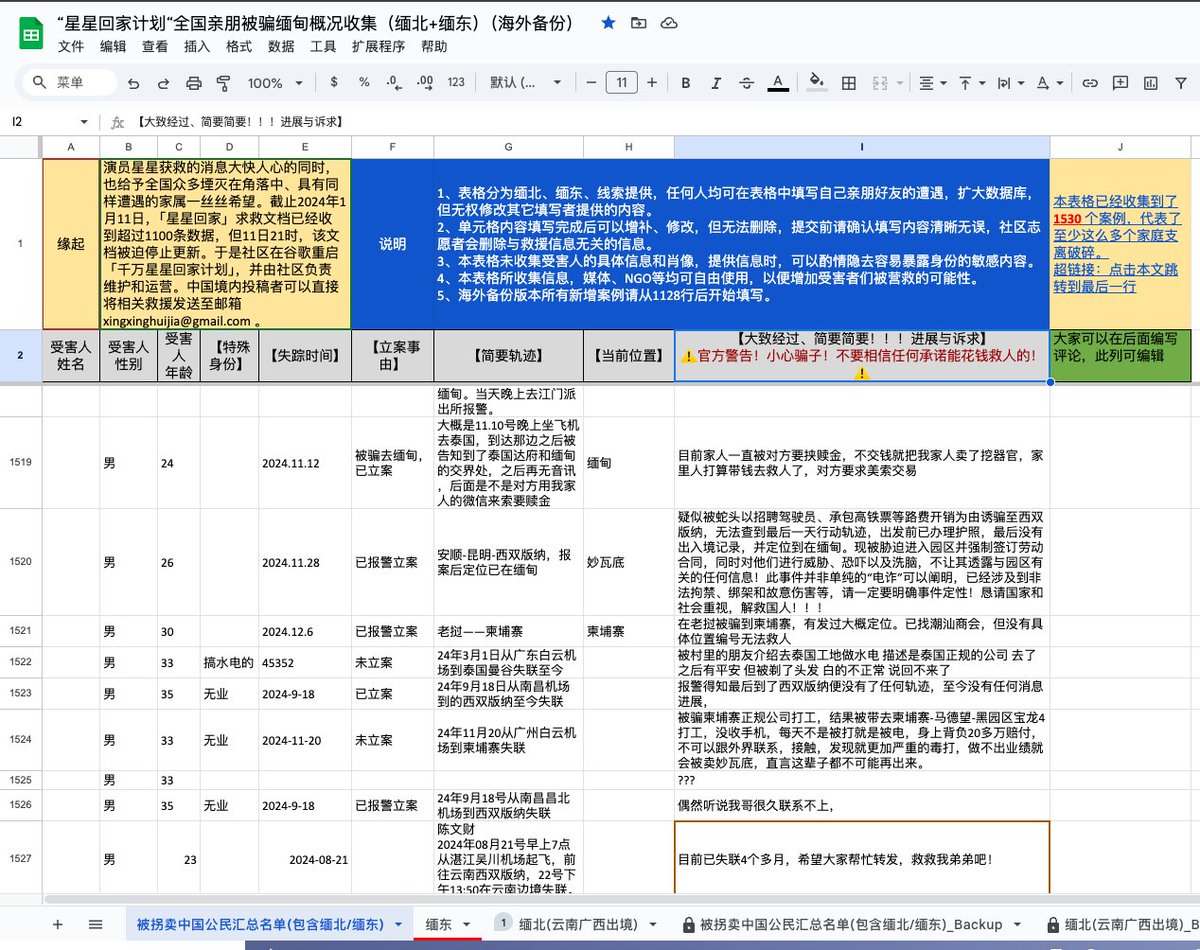1200x950 pixels.
Task: Select cell with 妙瓦底 location
Action: [x=628, y=563]
